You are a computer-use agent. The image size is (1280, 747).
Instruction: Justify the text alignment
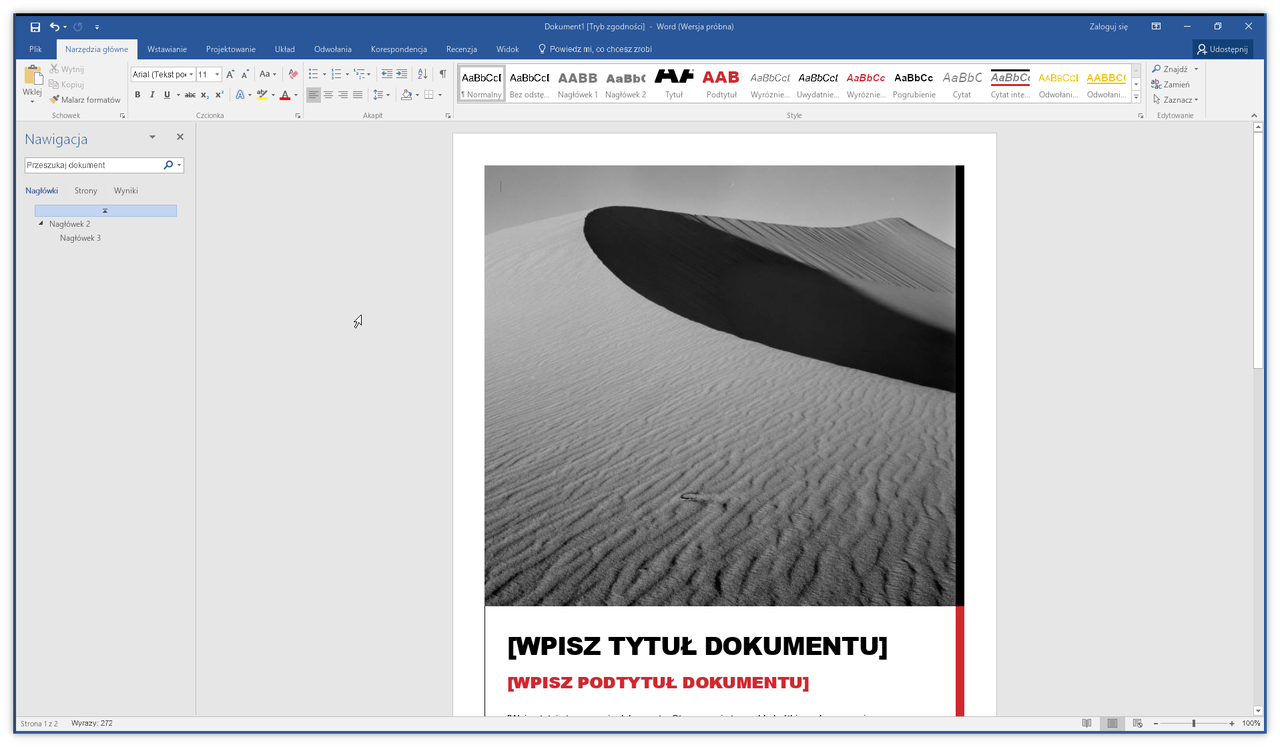point(357,95)
